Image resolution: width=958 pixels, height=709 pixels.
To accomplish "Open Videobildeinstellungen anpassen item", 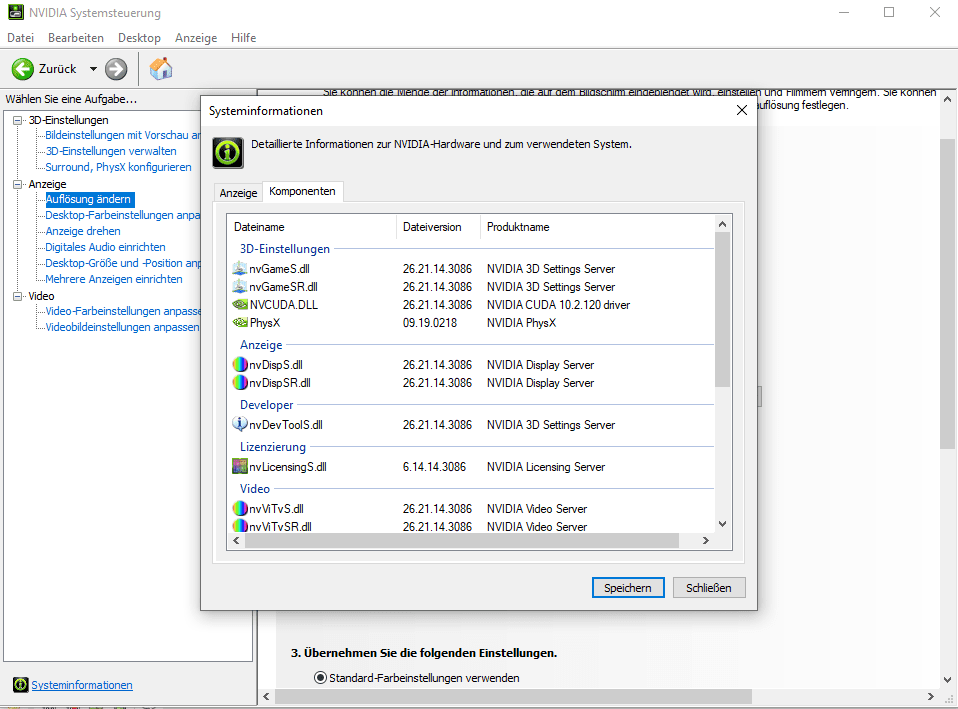I will pyautogui.click(x=123, y=327).
